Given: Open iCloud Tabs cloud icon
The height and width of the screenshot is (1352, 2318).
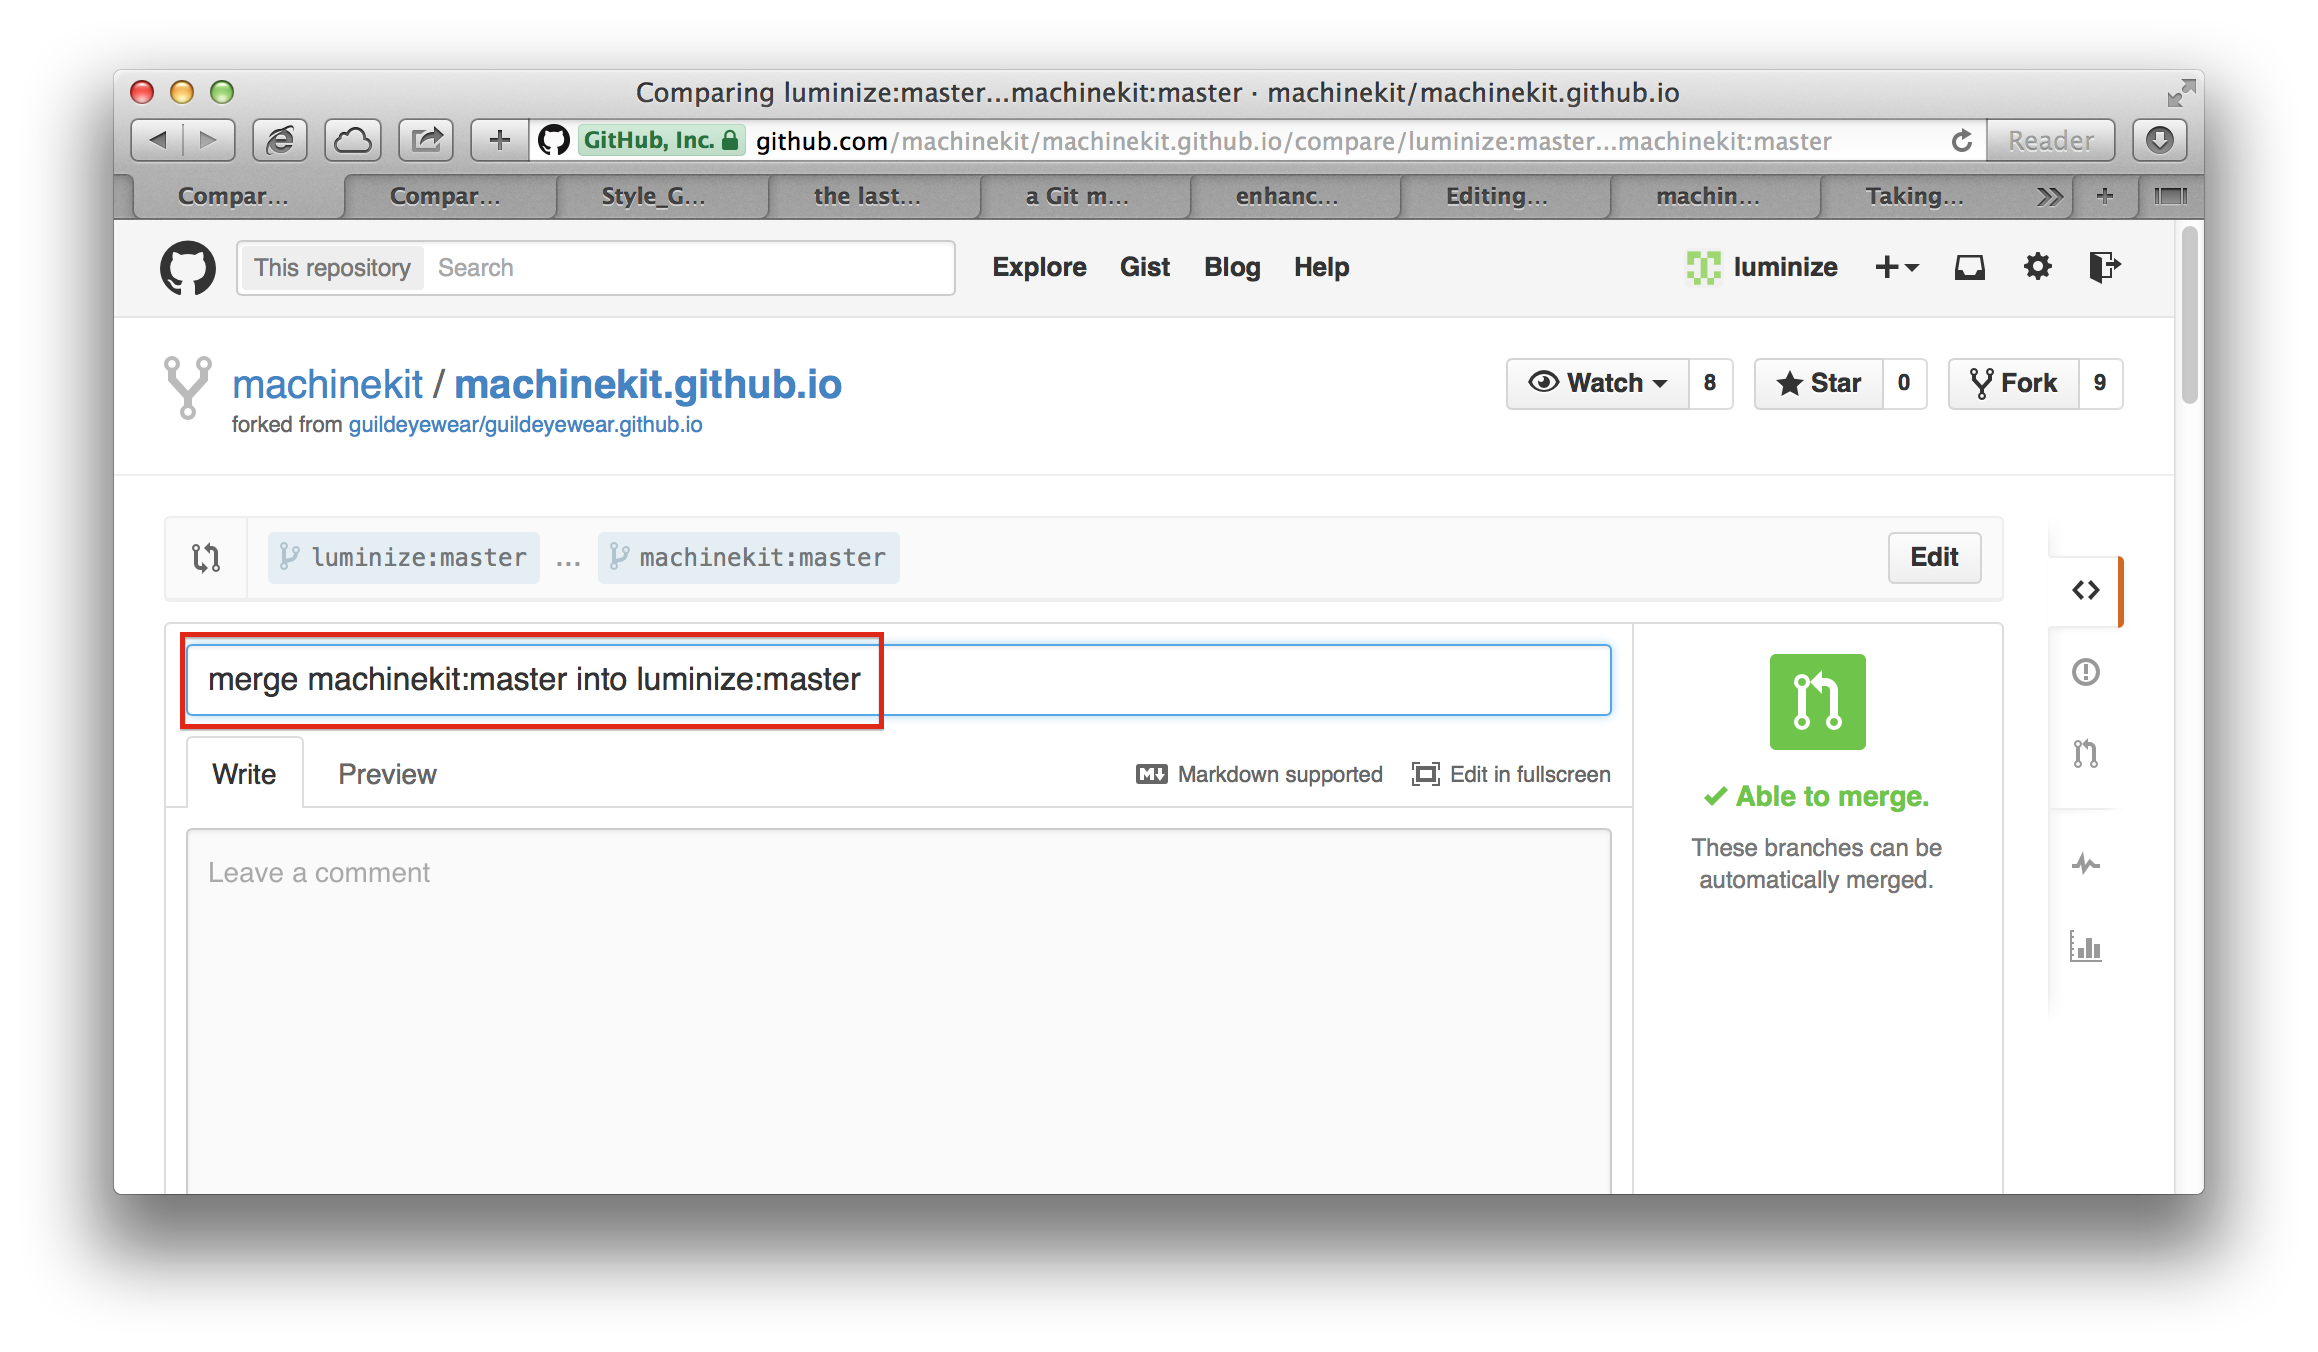Looking at the screenshot, I should pos(352,140).
